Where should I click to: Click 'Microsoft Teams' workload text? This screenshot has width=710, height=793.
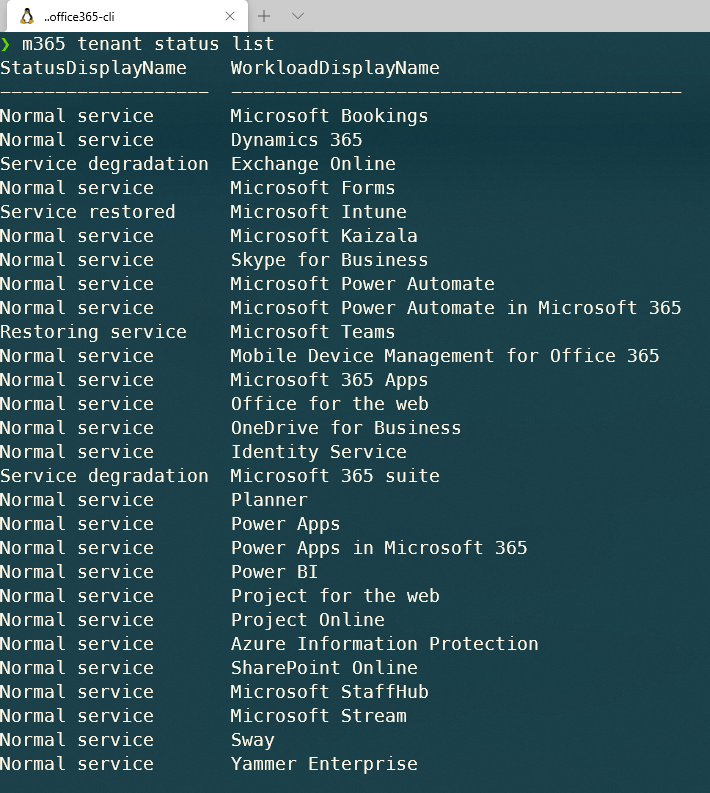point(313,332)
